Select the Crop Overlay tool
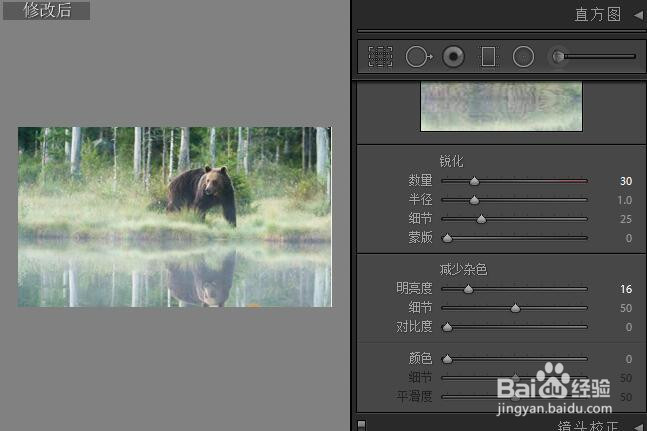The width and height of the screenshot is (647, 431). coord(380,57)
